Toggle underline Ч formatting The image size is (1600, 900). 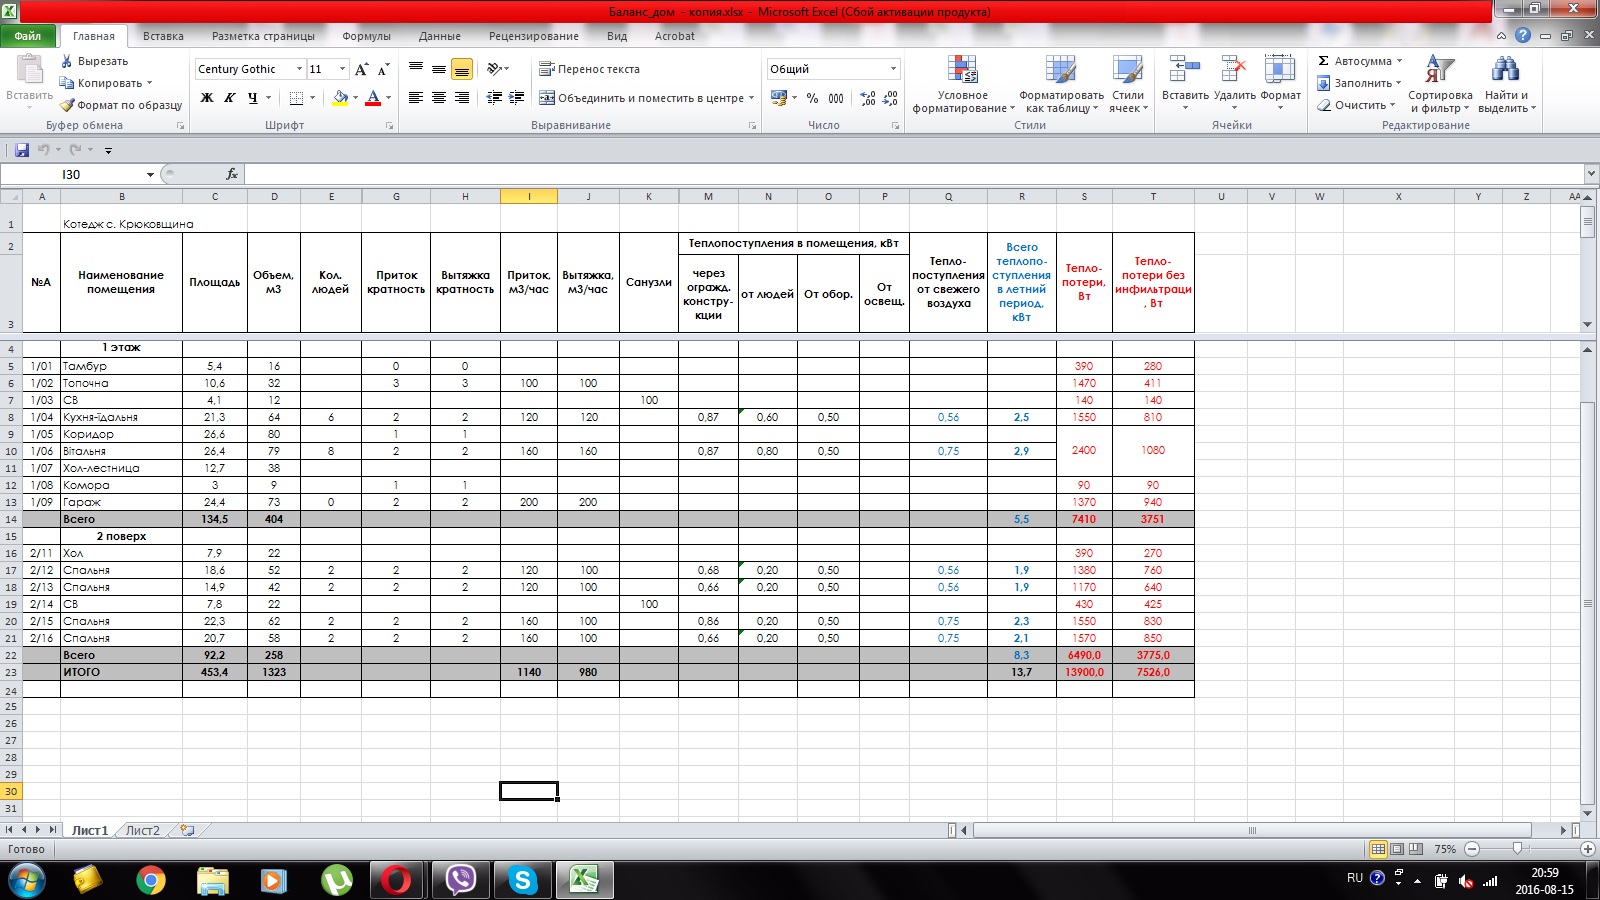coord(253,98)
